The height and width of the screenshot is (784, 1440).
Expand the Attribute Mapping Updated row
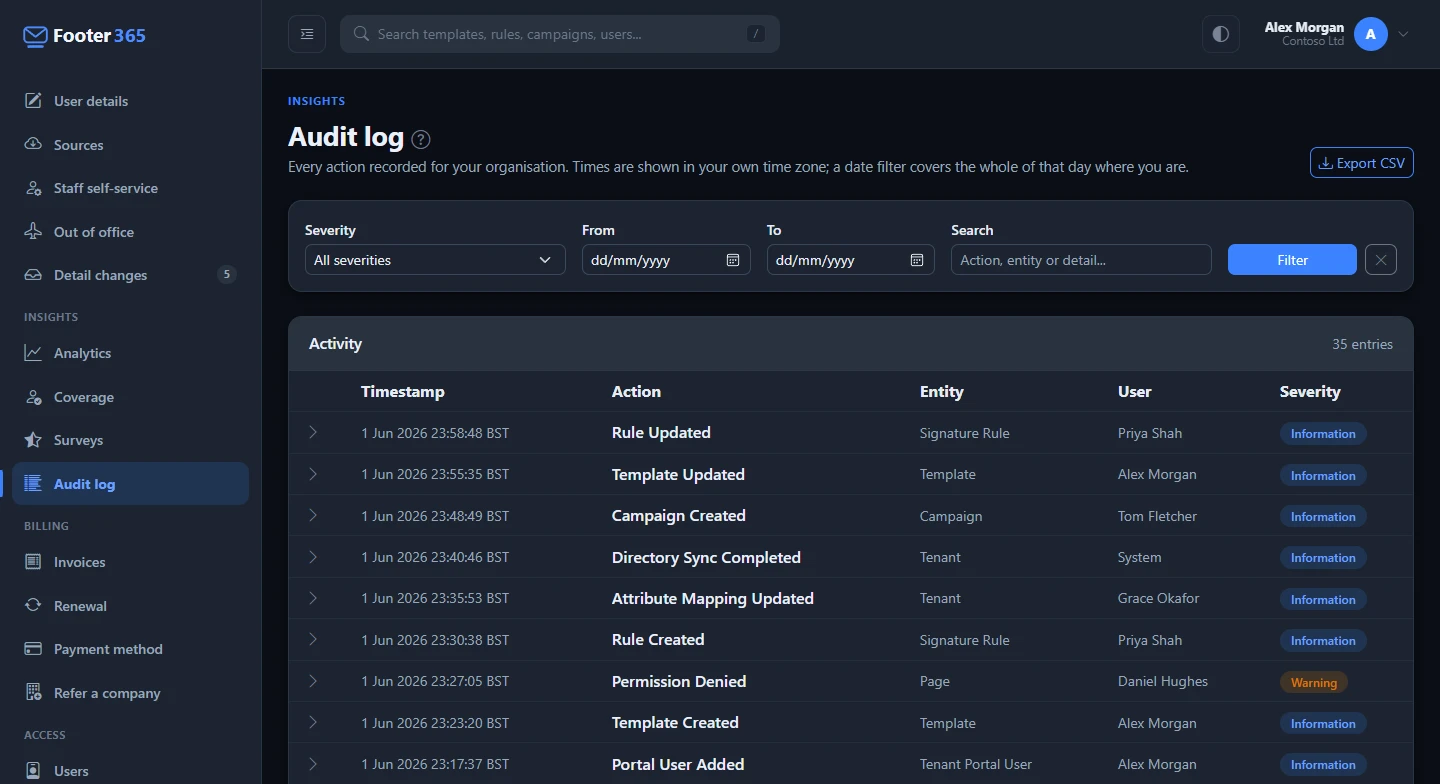(x=313, y=598)
